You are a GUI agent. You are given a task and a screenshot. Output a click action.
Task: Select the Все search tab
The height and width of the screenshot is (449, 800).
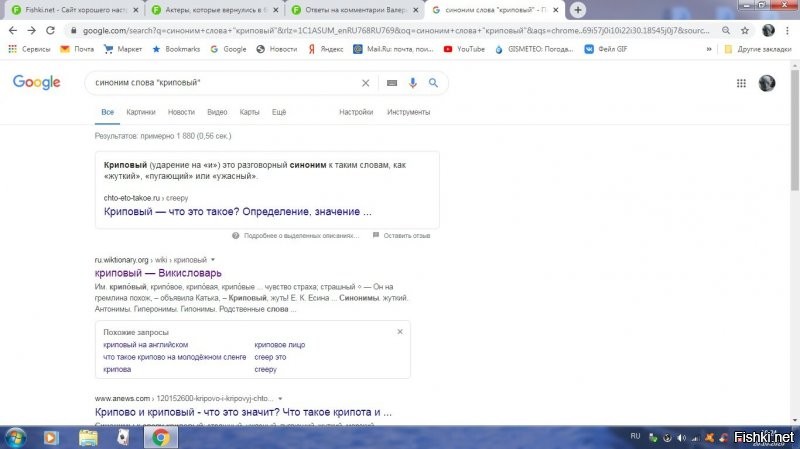(x=107, y=112)
